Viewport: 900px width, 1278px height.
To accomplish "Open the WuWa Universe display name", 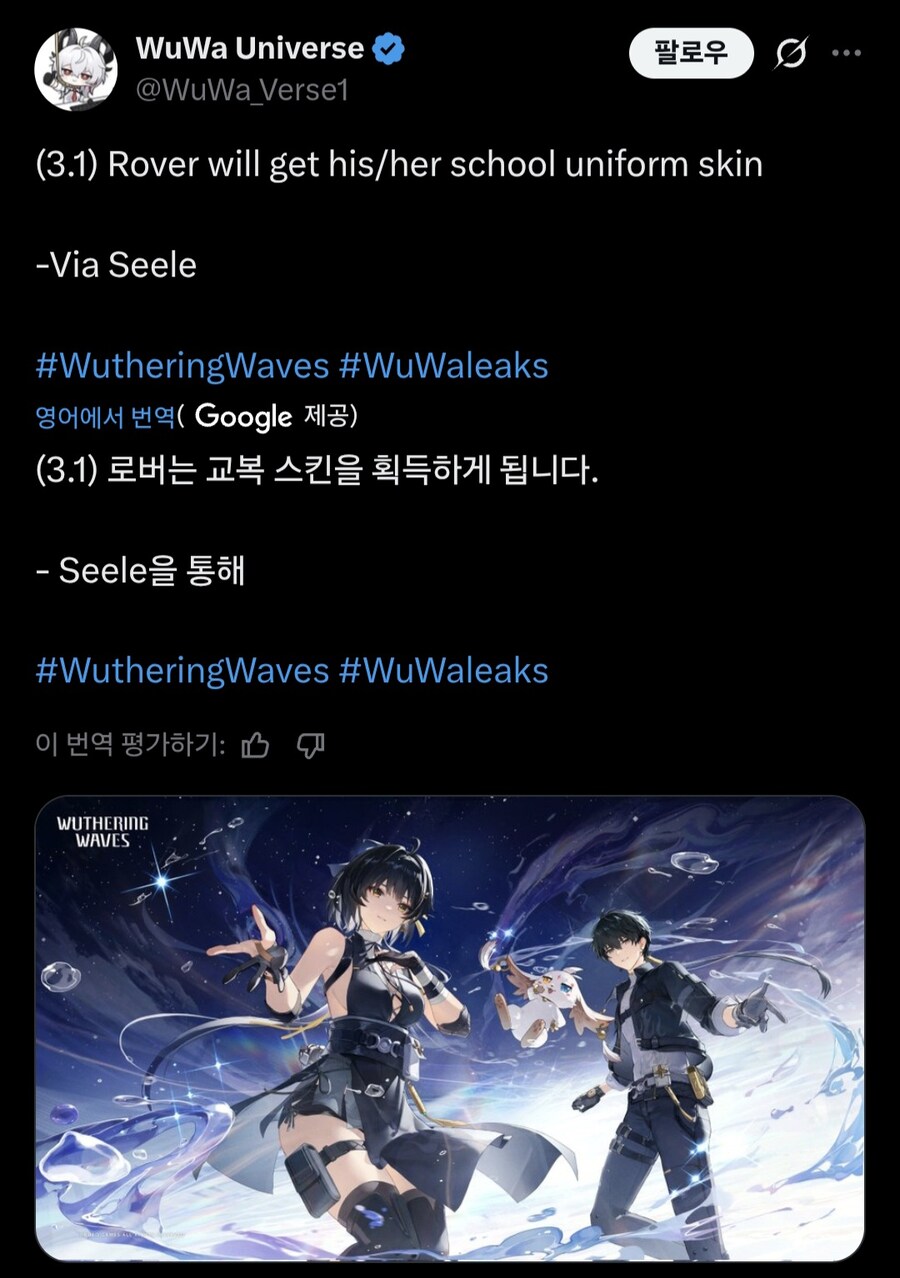I will [x=249, y=48].
